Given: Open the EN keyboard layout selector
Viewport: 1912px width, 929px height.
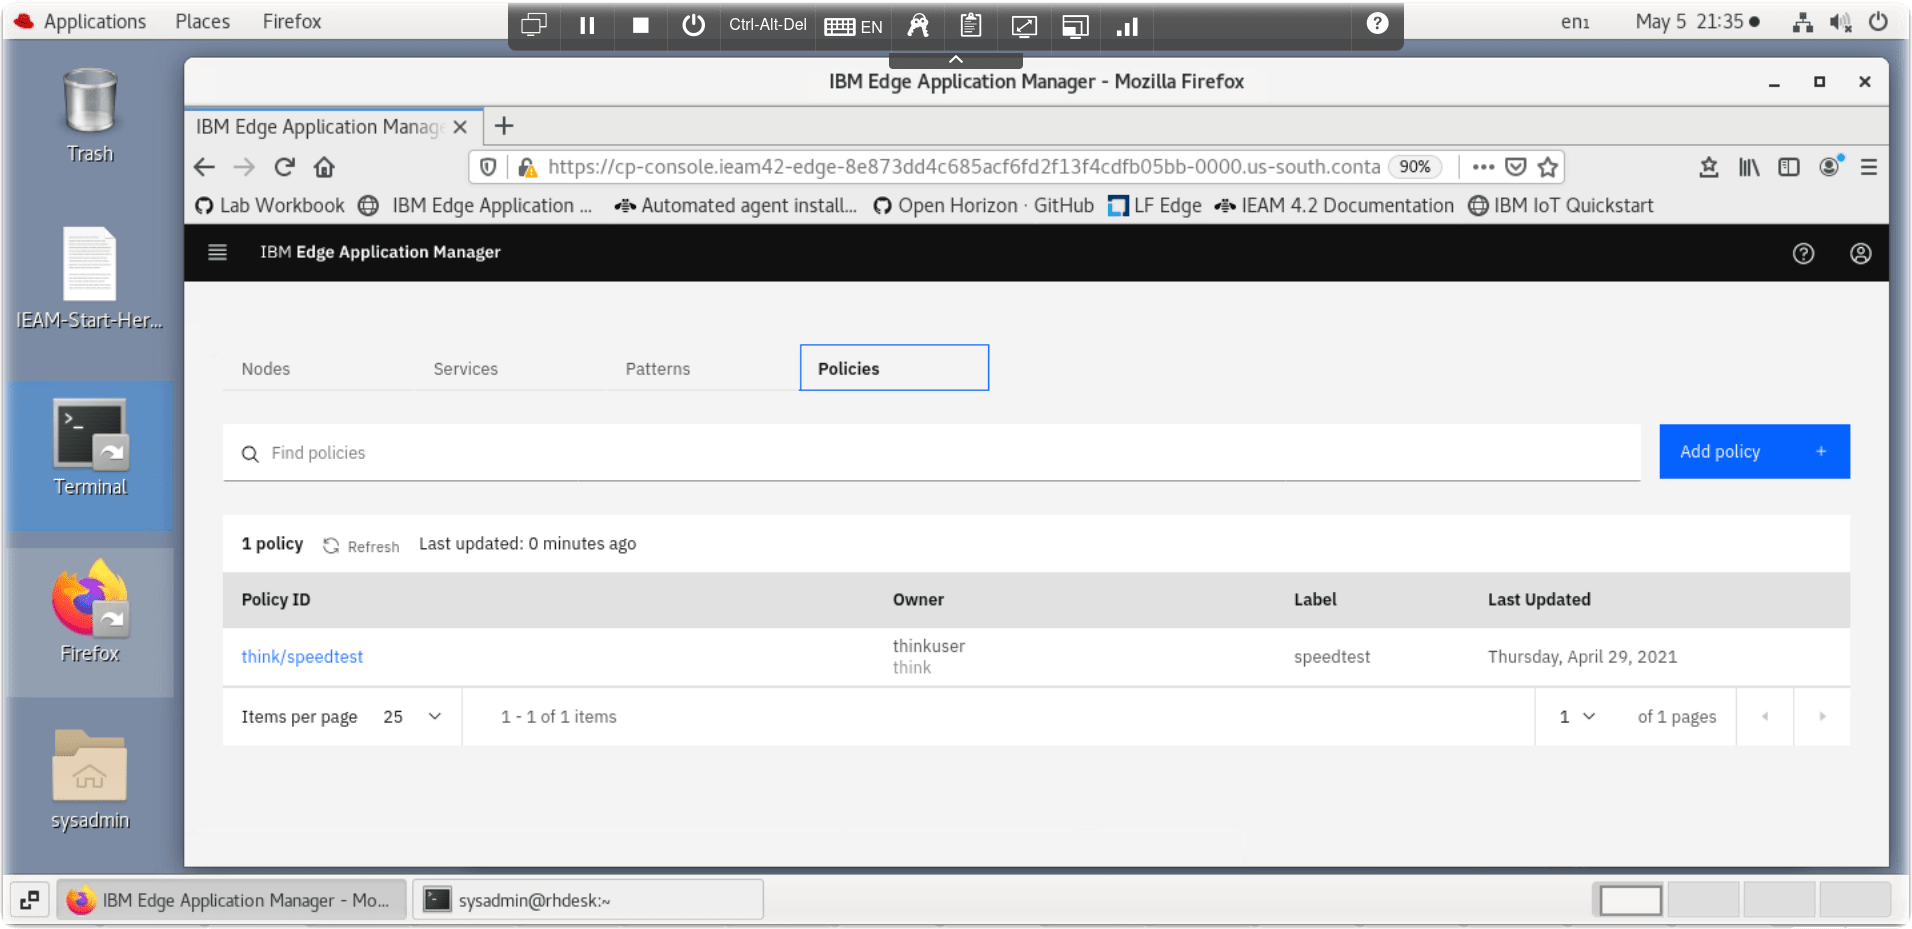Looking at the screenshot, I should [x=853, y=26].
